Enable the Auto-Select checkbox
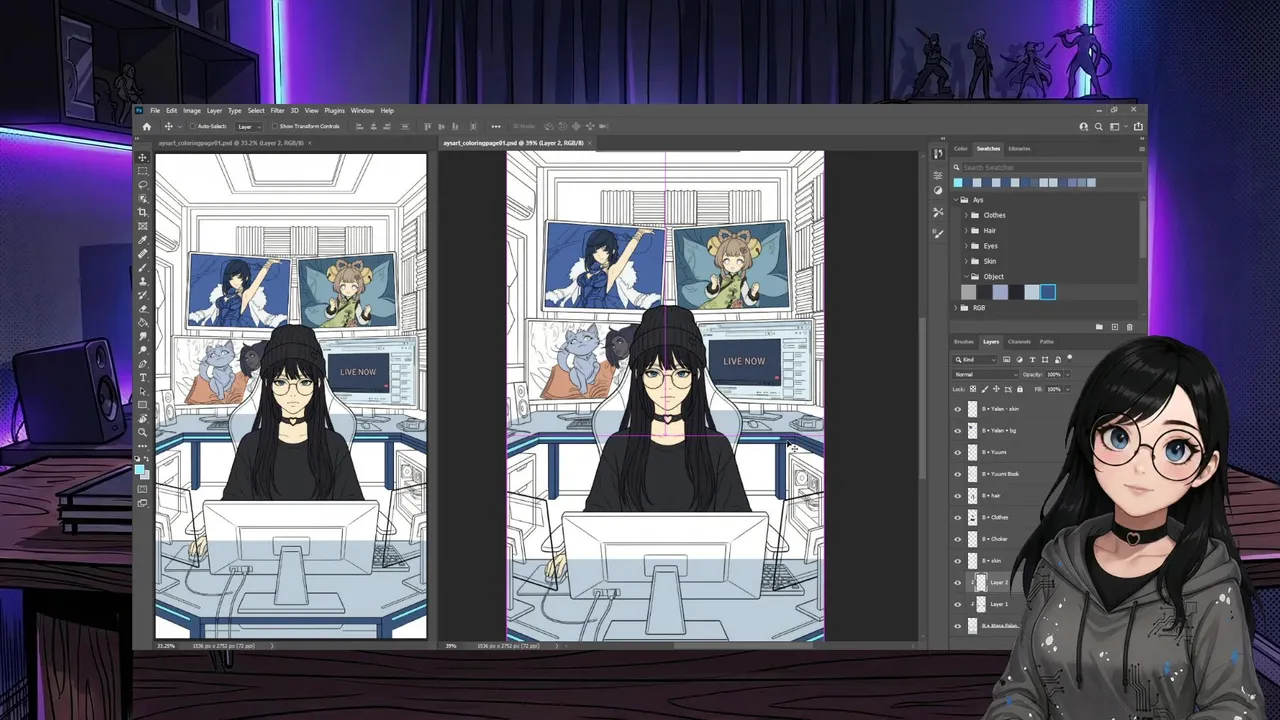The image size is (1280, 720). coord(193,126)
